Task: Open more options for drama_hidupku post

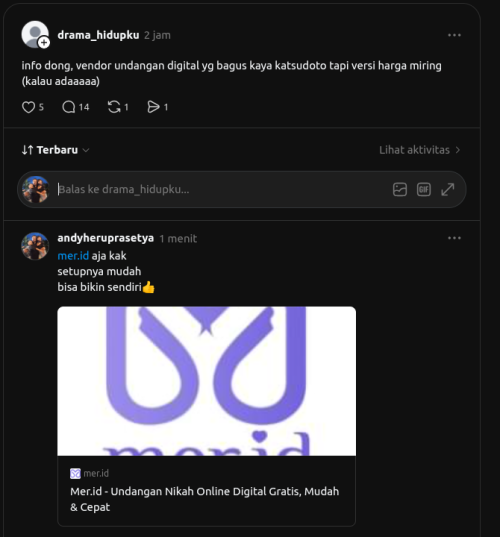Action: (454, 35)
